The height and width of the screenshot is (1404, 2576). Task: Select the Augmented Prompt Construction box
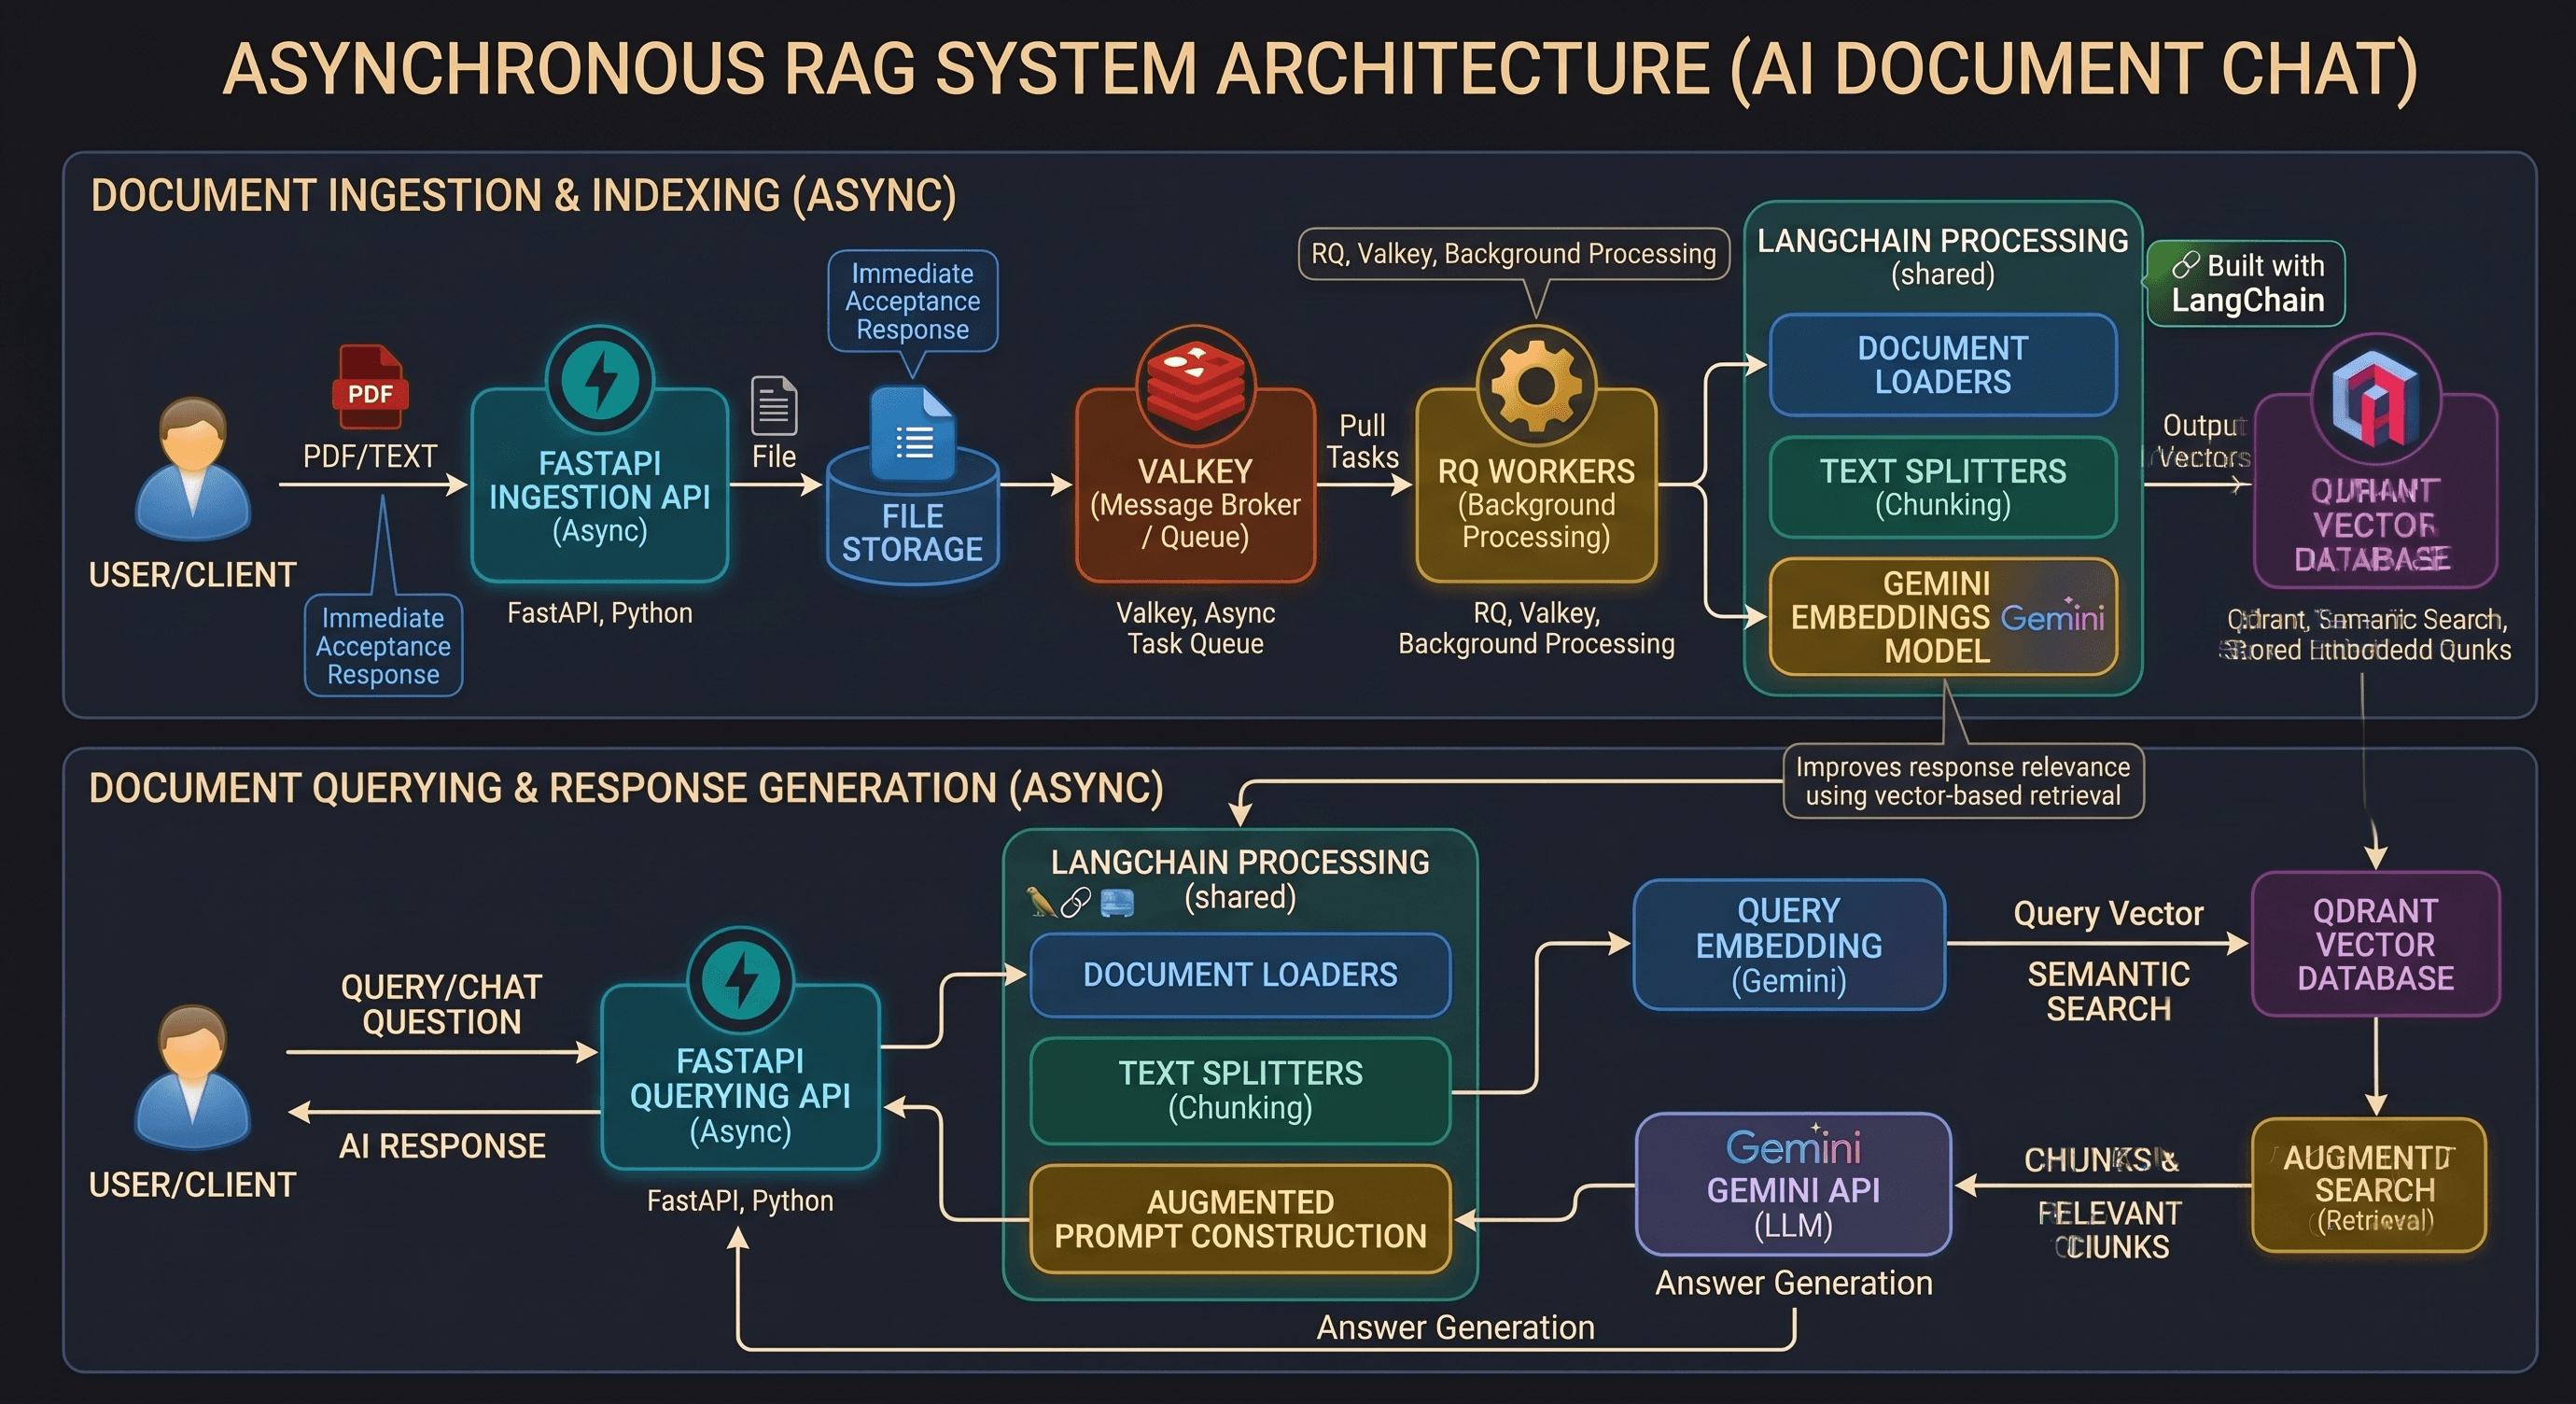1240,1219
